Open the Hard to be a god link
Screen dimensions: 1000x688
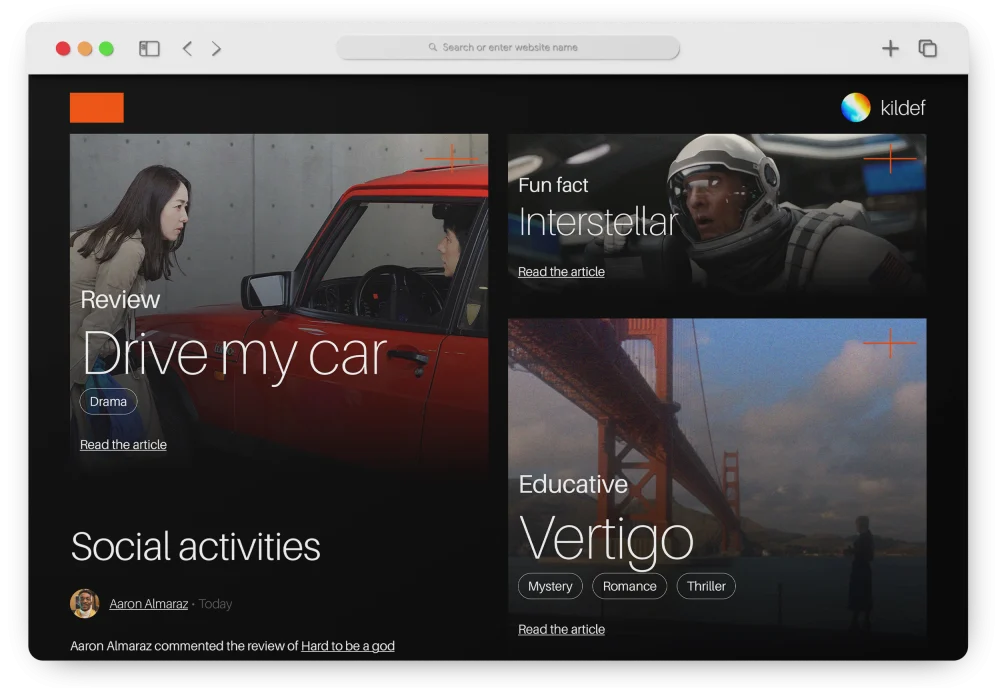348,646
